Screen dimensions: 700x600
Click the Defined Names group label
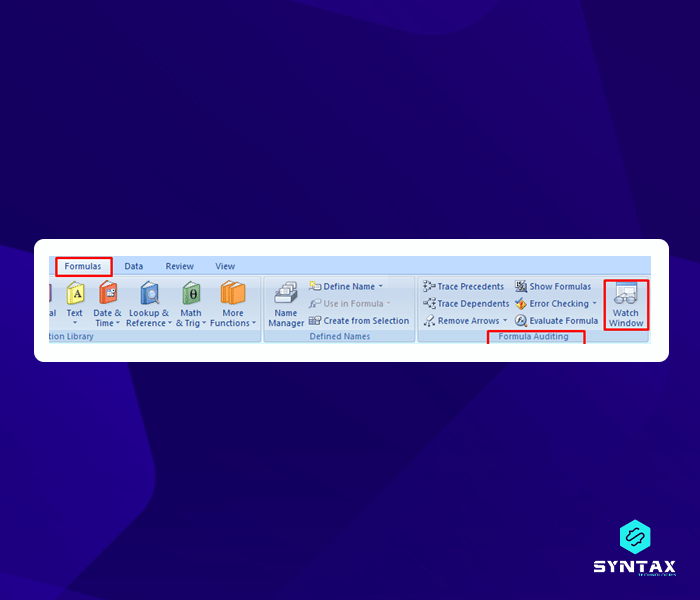point(340,337)
